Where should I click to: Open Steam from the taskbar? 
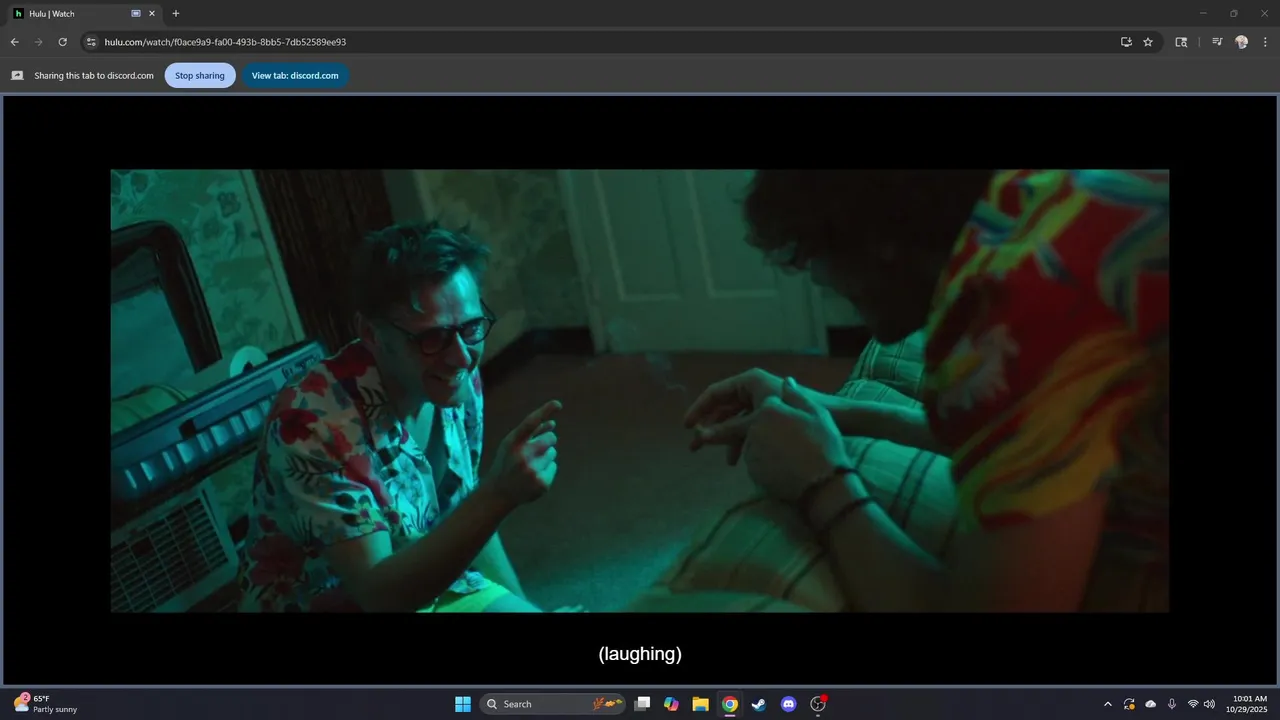759,704
